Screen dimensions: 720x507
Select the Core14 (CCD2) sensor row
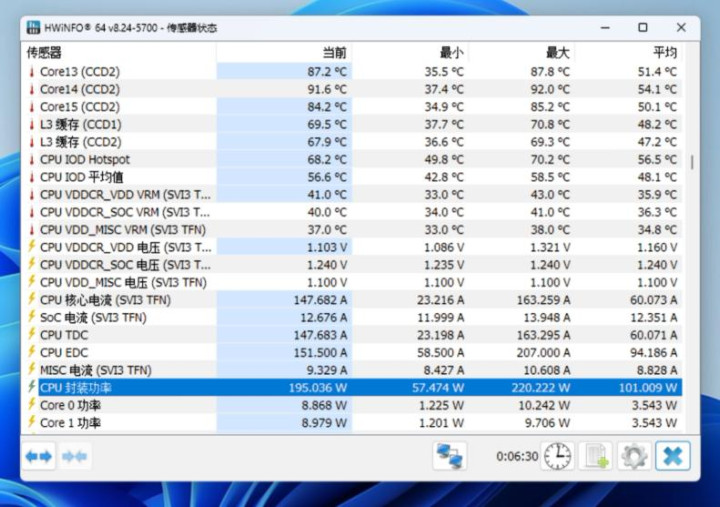352,89
